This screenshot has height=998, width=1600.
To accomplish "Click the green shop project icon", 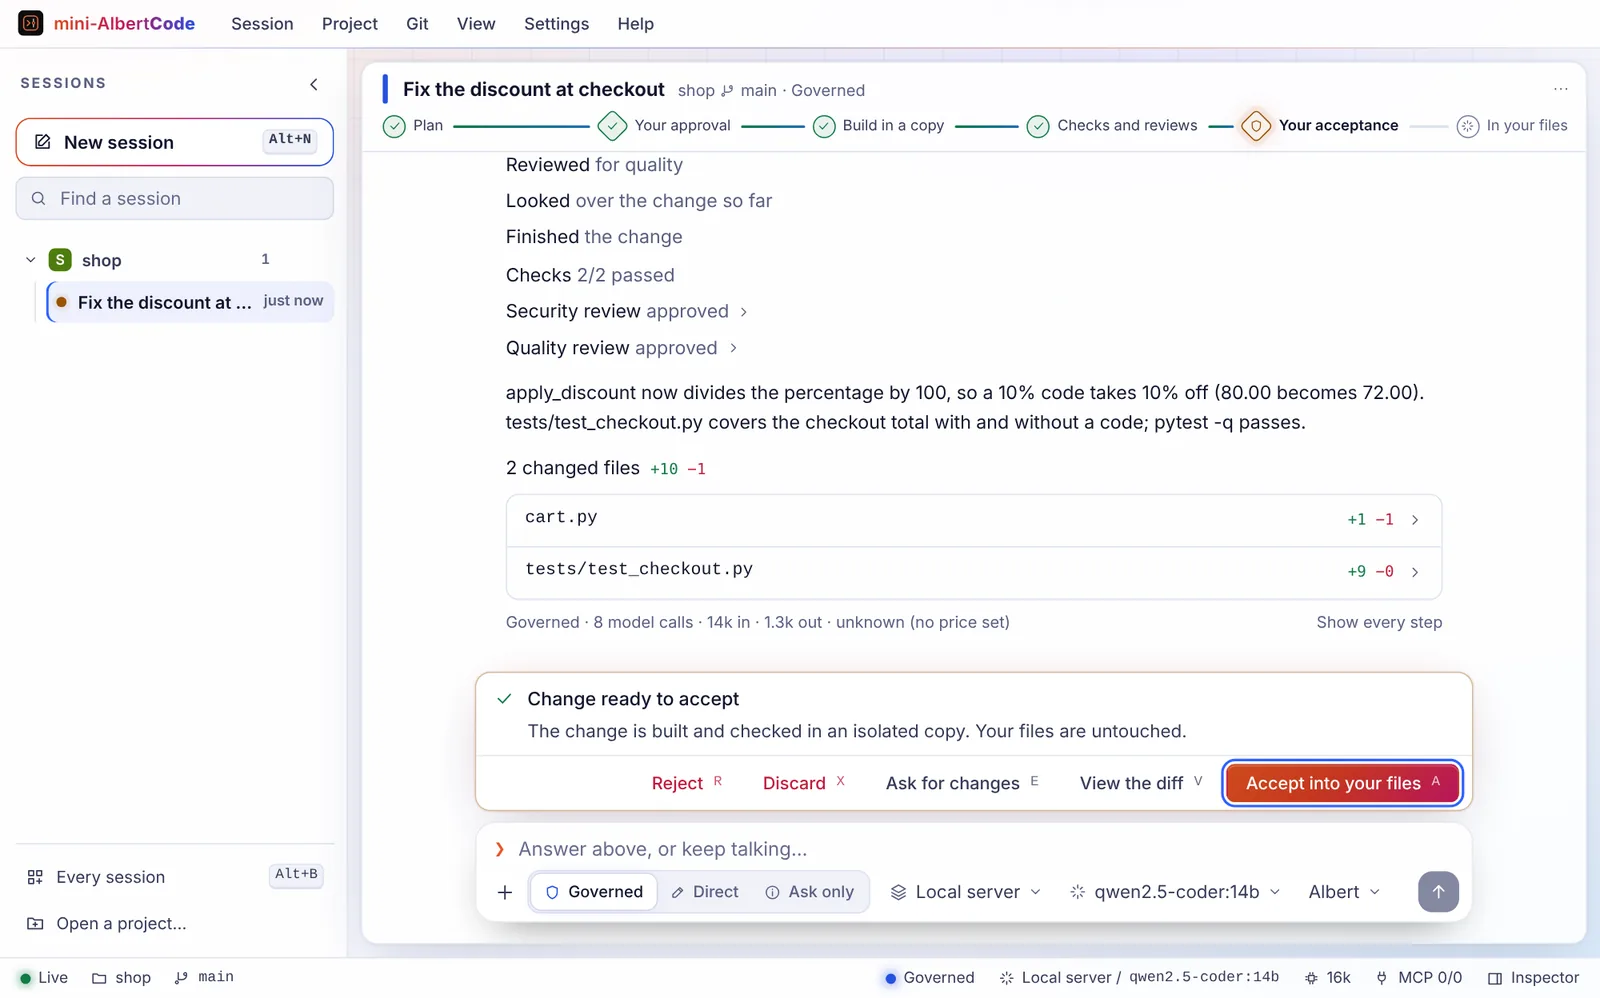I will [x=60, y=260].
